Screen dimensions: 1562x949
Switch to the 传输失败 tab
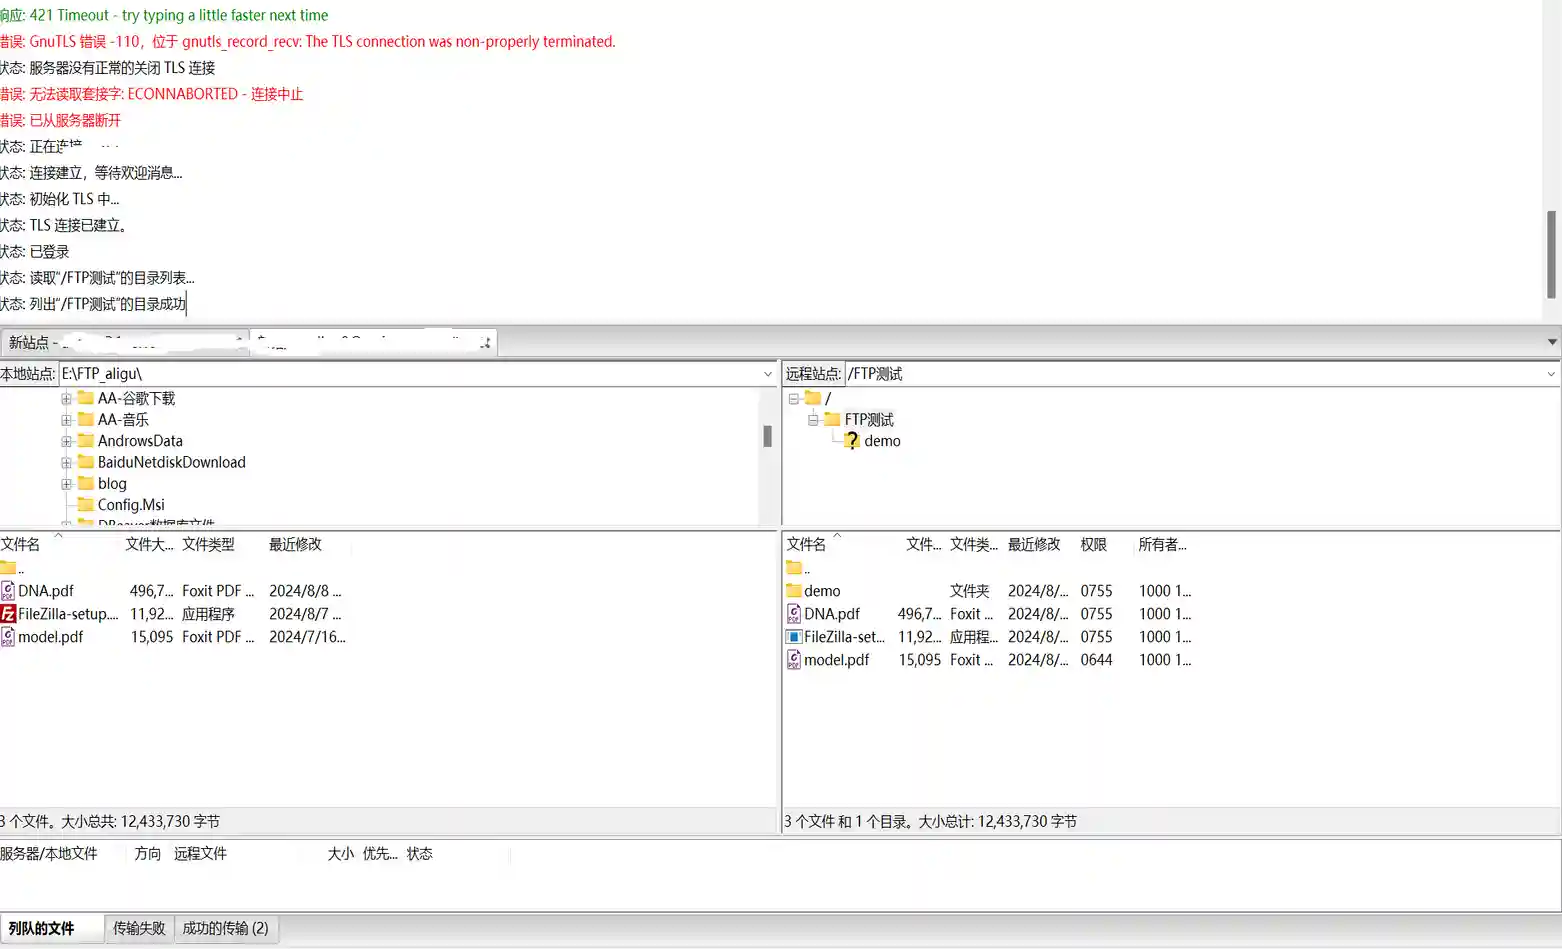pyautogui.click(x=139, y=928)
